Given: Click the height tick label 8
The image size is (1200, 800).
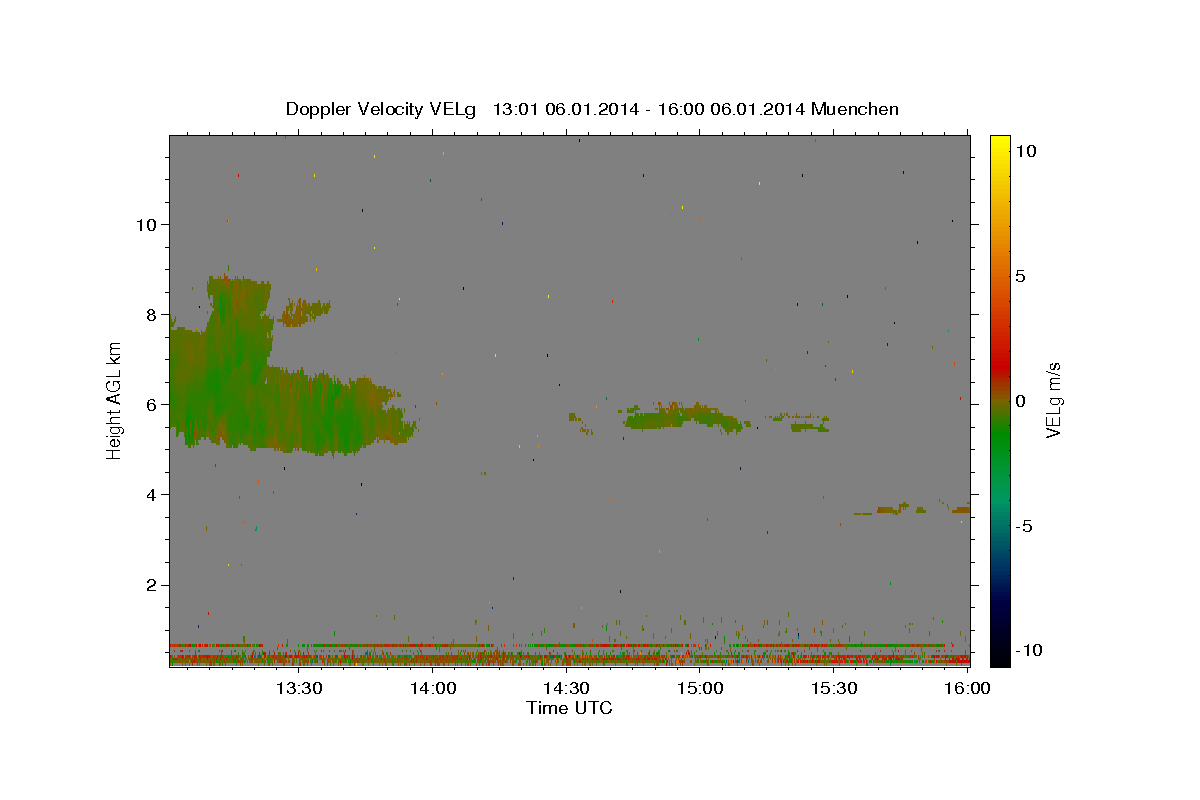Looking at the screenshot, I should pyautogui.click(x=152, y=314).
